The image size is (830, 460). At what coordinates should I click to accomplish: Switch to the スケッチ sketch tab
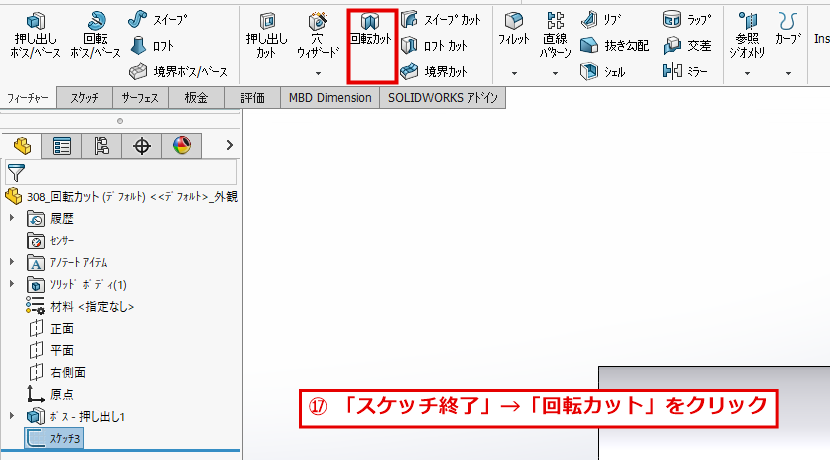pos(84,98)
